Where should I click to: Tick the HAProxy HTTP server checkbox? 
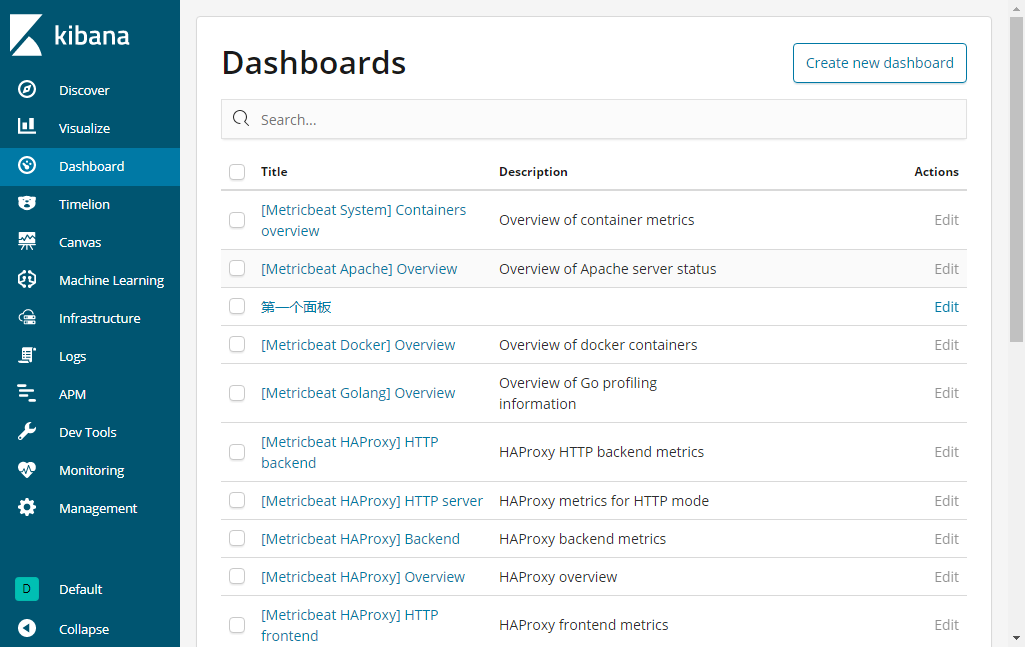tap(237, 501)
